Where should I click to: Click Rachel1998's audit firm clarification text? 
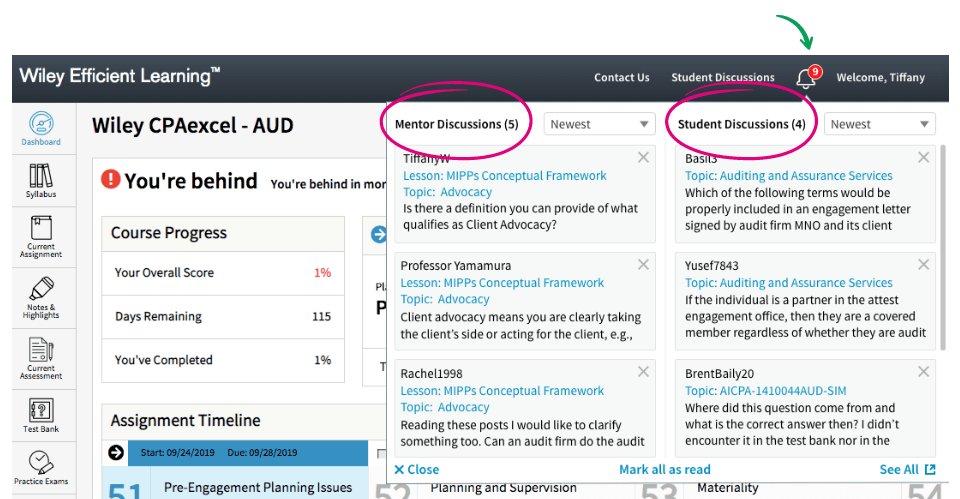522,433
